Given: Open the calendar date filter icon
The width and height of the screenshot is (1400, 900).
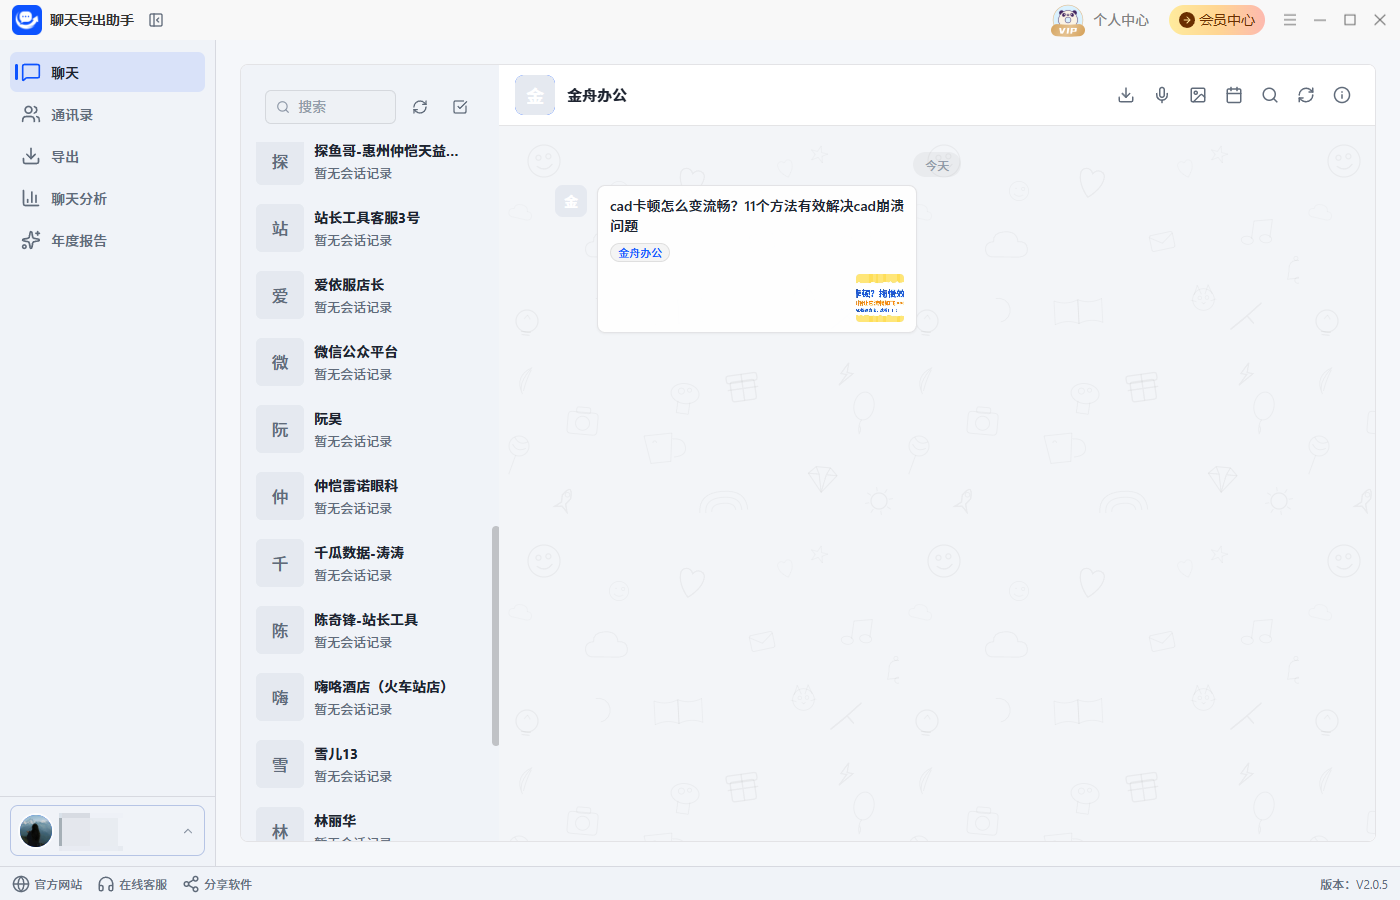Looking at the screenshot, I should tap(1234, 95).
